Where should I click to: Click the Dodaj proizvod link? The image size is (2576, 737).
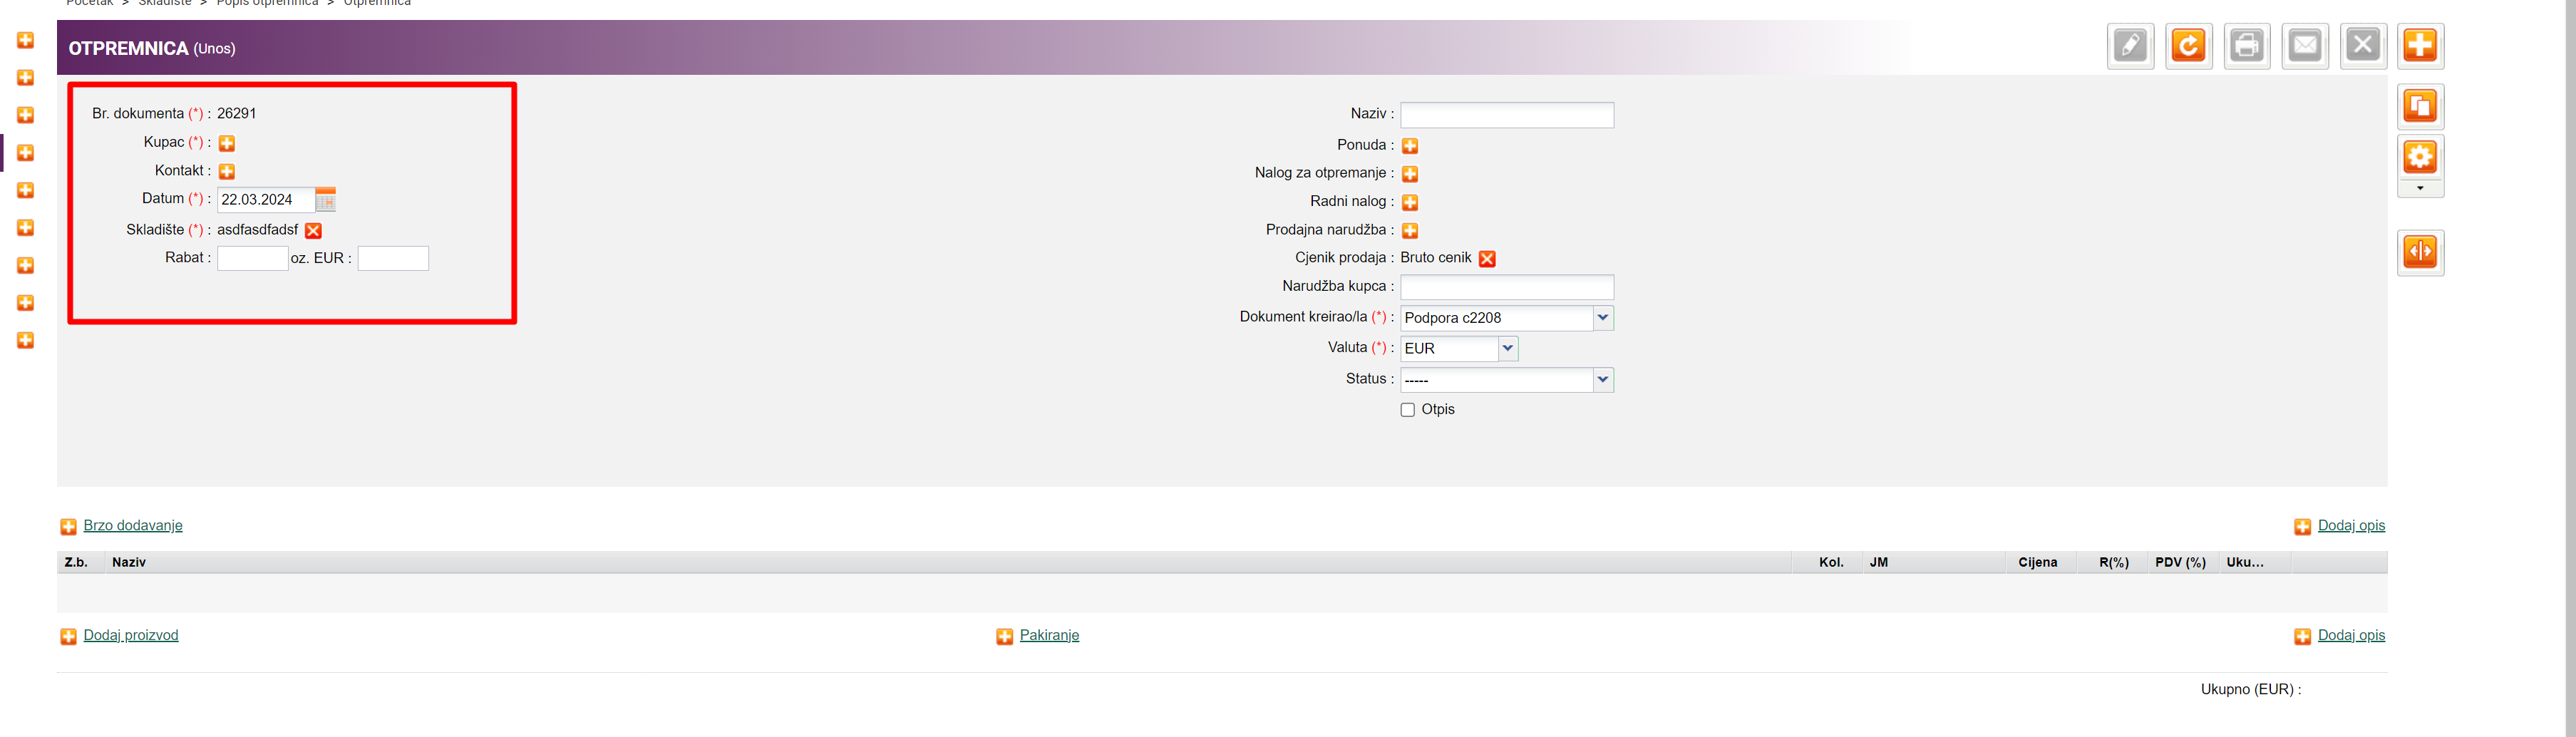tap(131, 636)
